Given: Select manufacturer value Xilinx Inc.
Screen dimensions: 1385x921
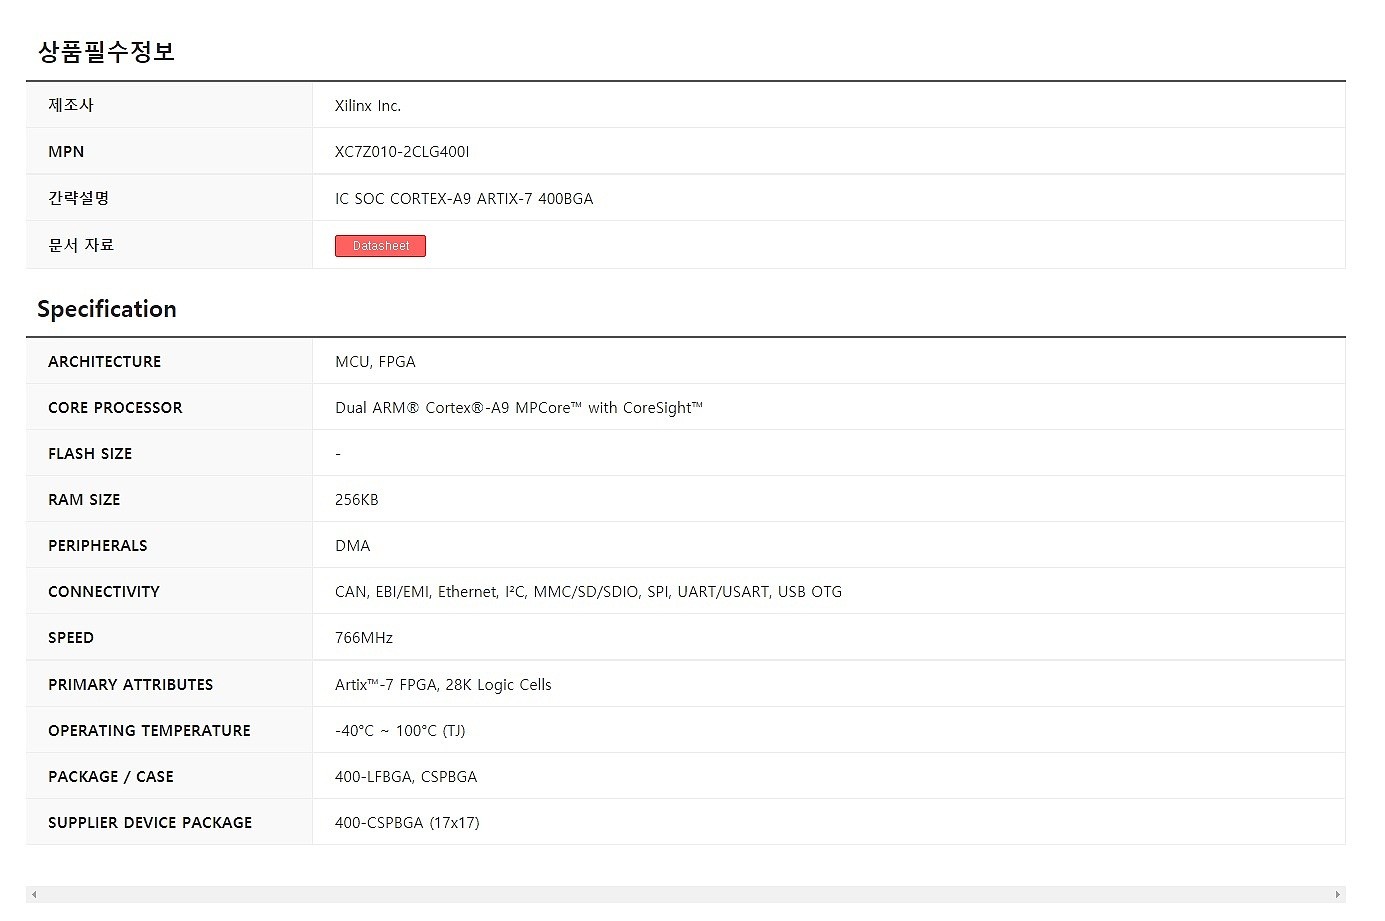Looking at the screenshot, I should click(x=368, y=106).
